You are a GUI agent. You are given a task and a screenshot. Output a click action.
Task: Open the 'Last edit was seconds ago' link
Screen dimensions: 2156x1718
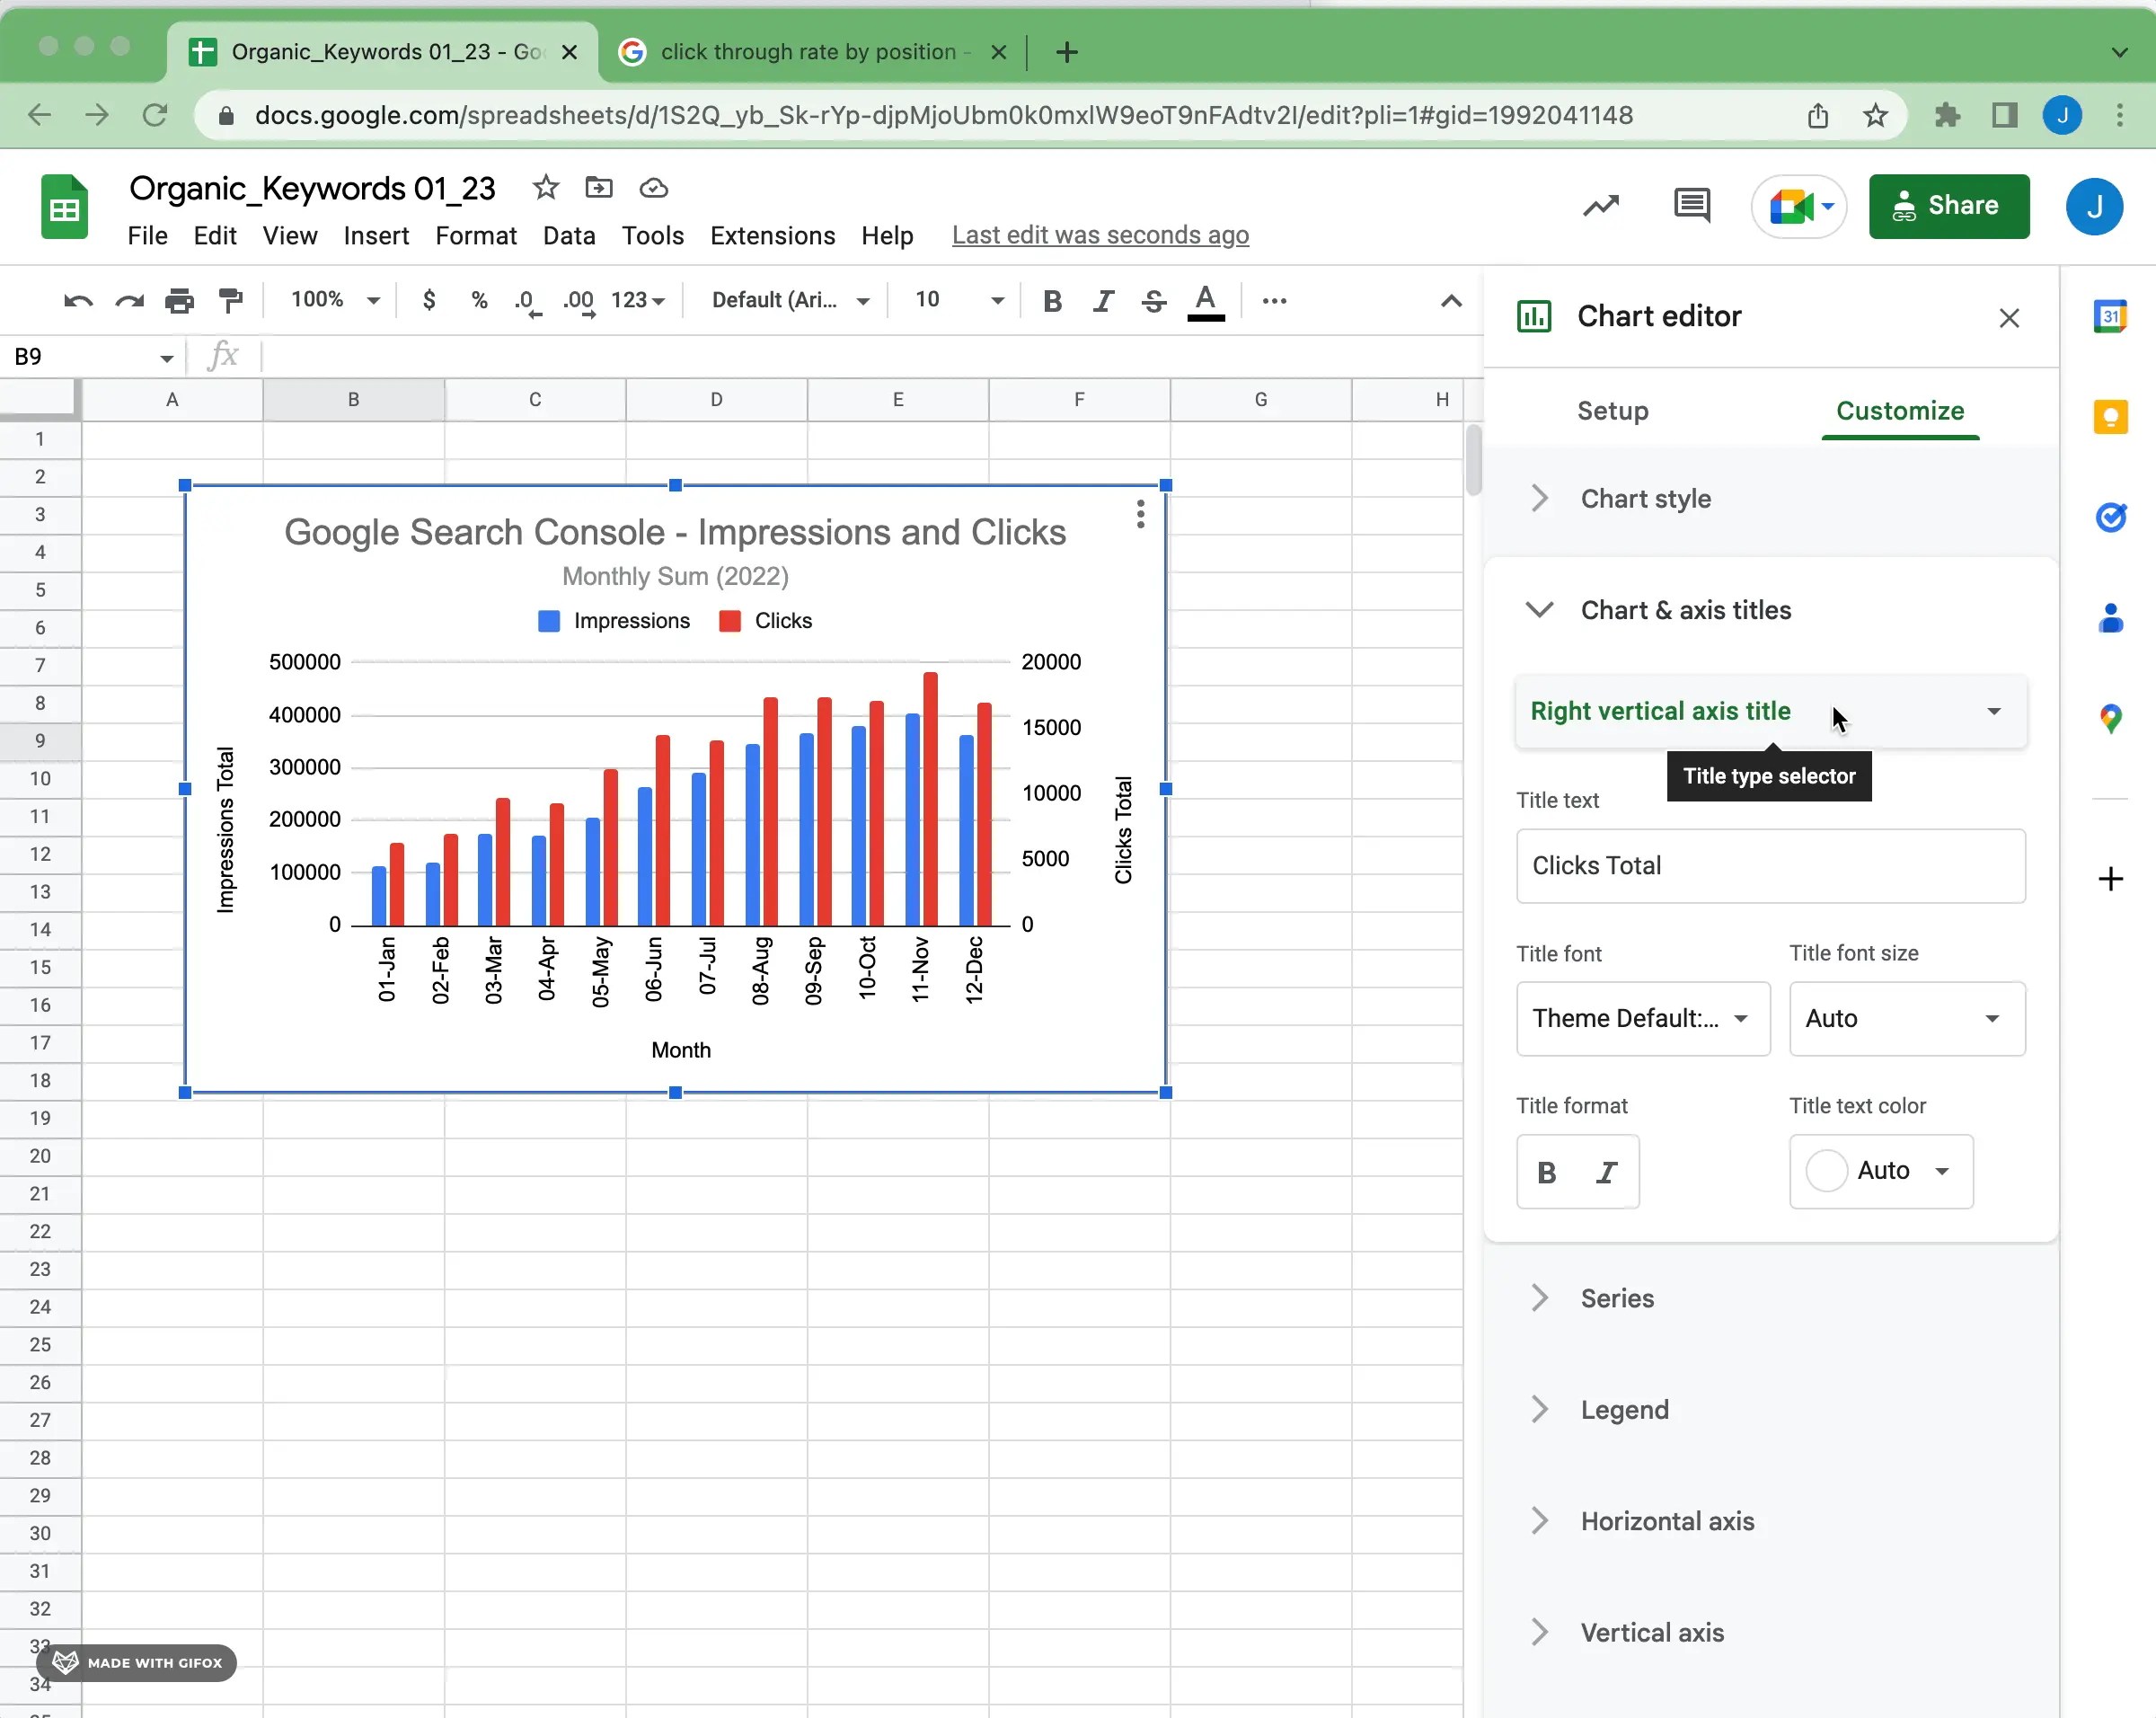1100,235
